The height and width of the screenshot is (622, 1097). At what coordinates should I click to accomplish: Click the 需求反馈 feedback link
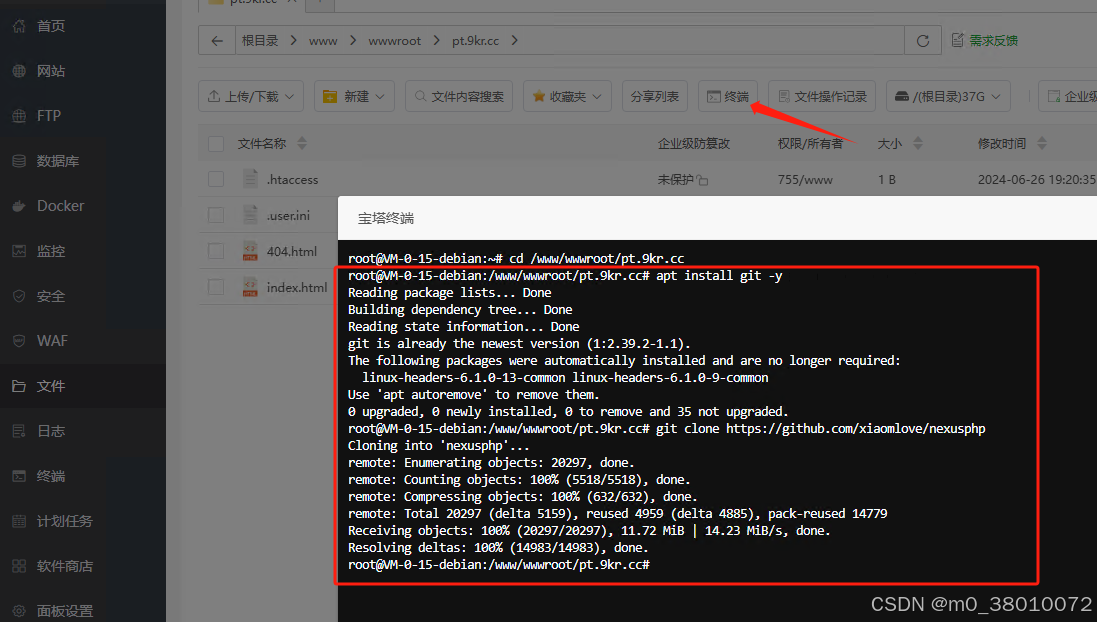tap(984, 41)
